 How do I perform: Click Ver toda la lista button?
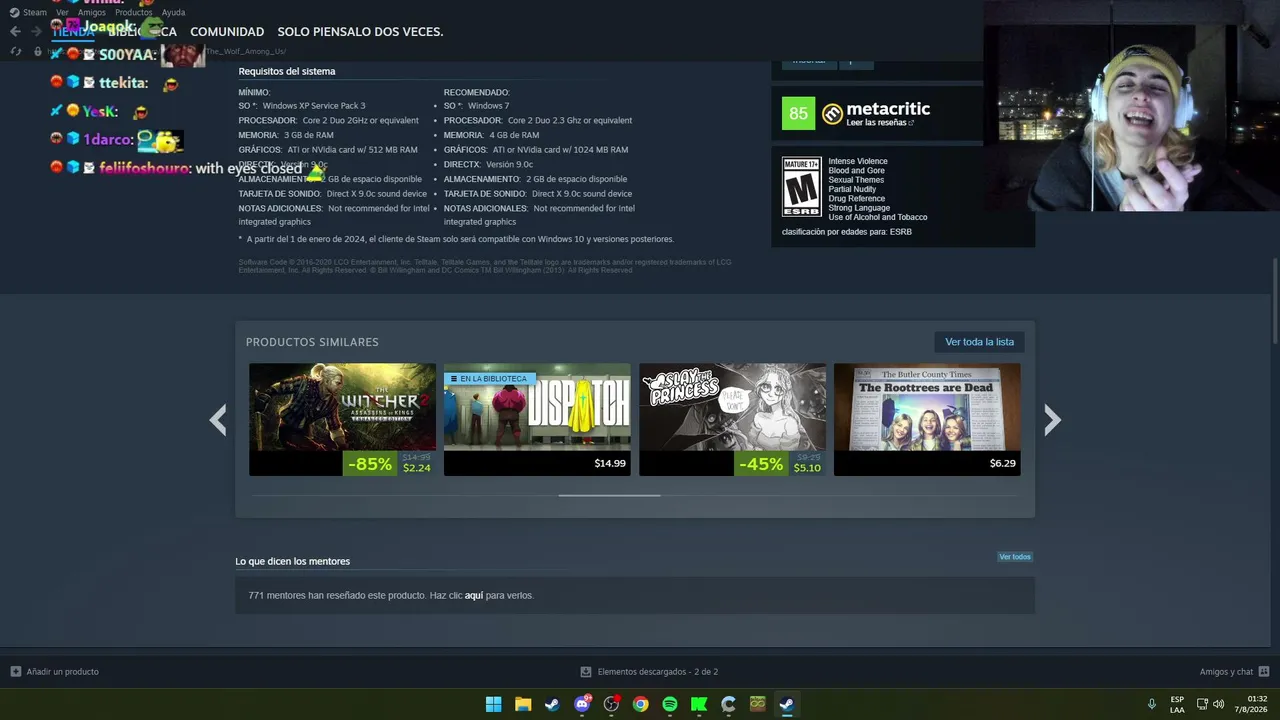[979, 342]
